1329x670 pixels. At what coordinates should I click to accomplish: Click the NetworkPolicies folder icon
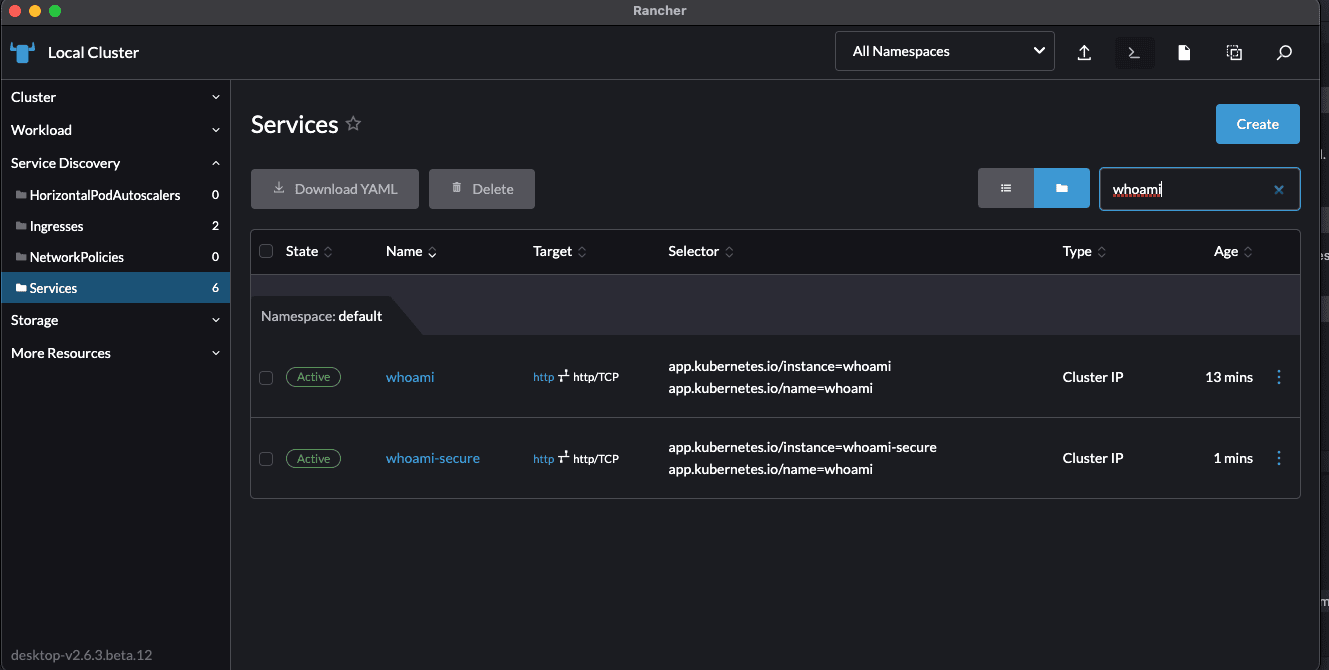[x=21, y=257]
